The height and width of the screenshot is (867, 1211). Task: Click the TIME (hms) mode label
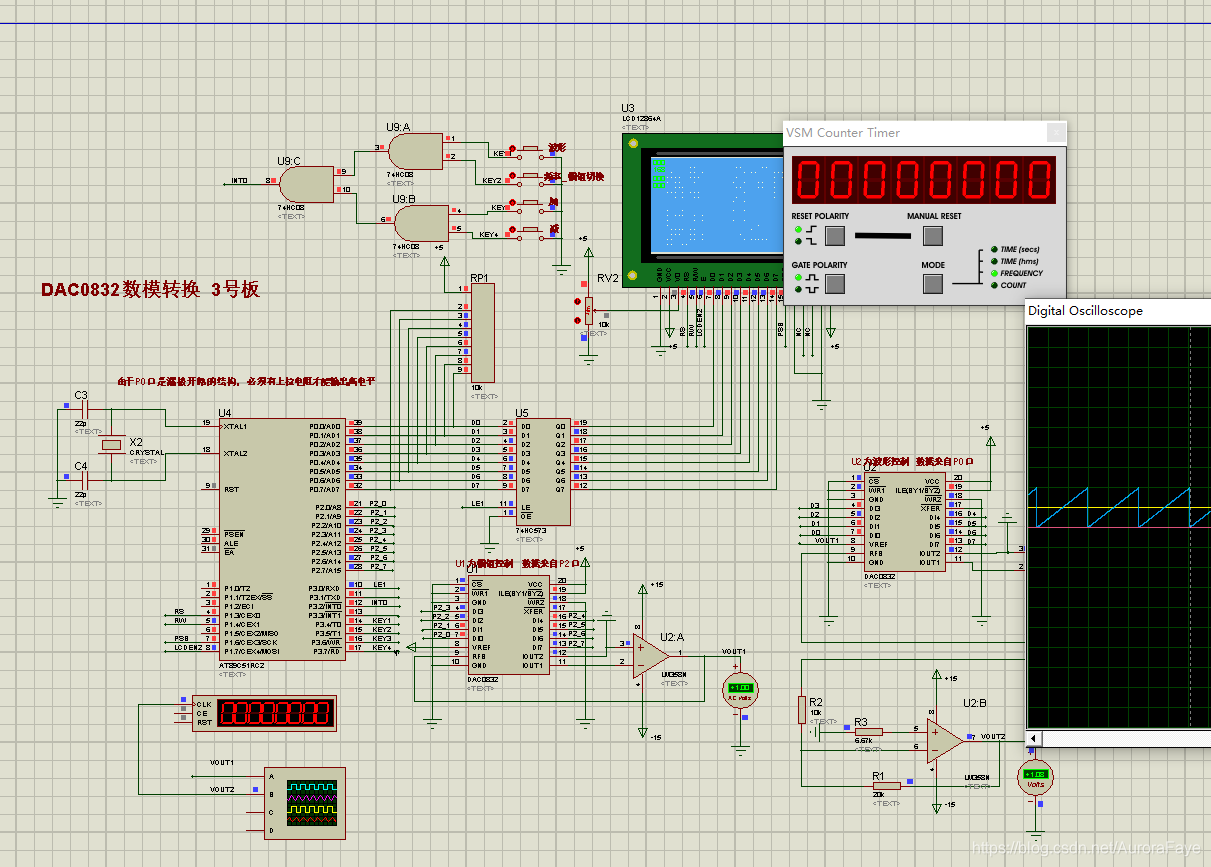click(x=1020, y=261)
